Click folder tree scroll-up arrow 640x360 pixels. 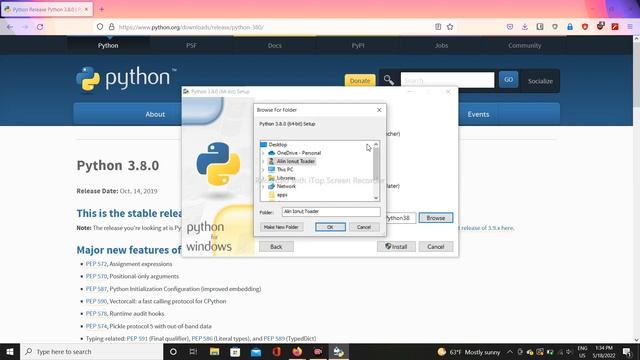[376, 144]
